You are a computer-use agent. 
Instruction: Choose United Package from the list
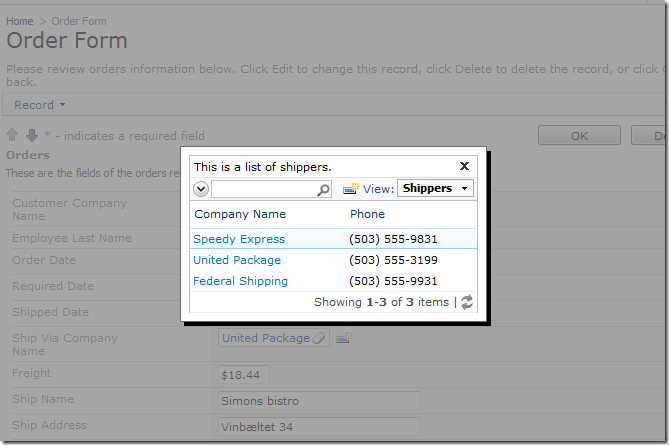pyautogui.click(x=237, y=260)
